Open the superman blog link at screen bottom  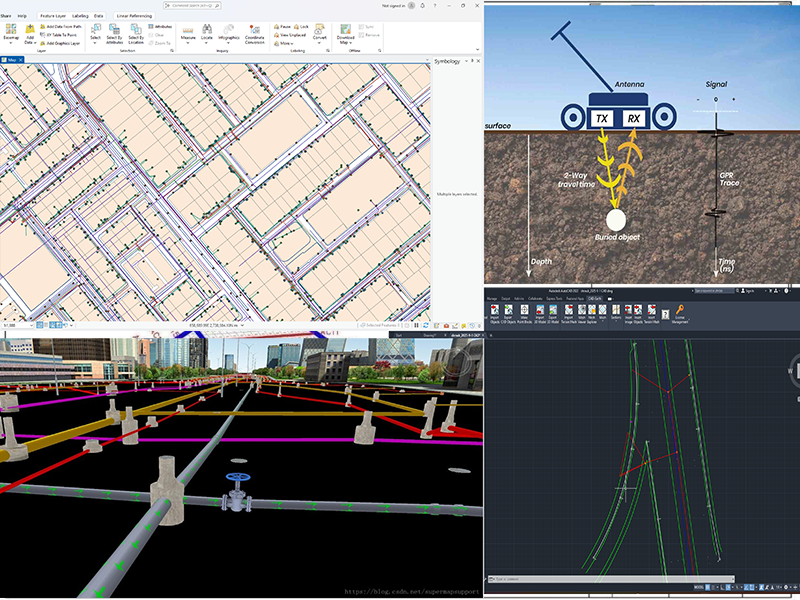pos(410,590)
